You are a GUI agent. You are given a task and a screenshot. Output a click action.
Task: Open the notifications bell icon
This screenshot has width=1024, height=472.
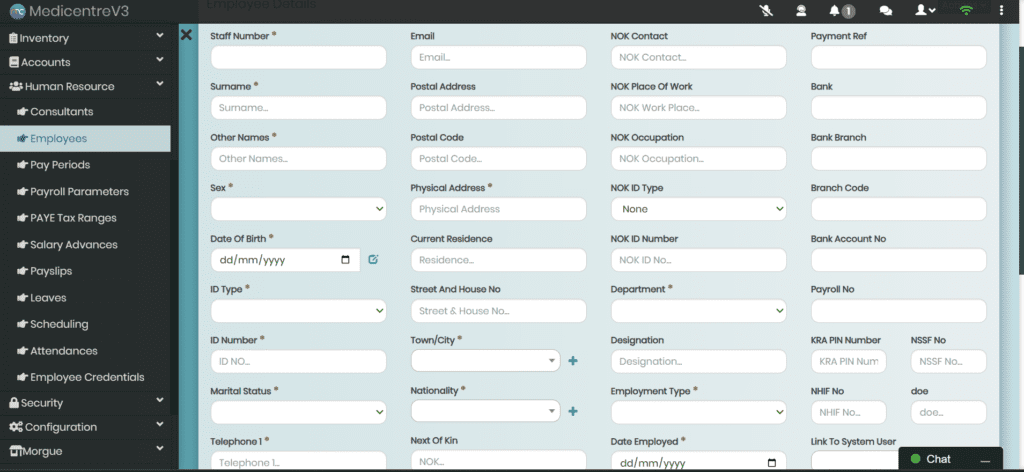[x=835, y=10]
